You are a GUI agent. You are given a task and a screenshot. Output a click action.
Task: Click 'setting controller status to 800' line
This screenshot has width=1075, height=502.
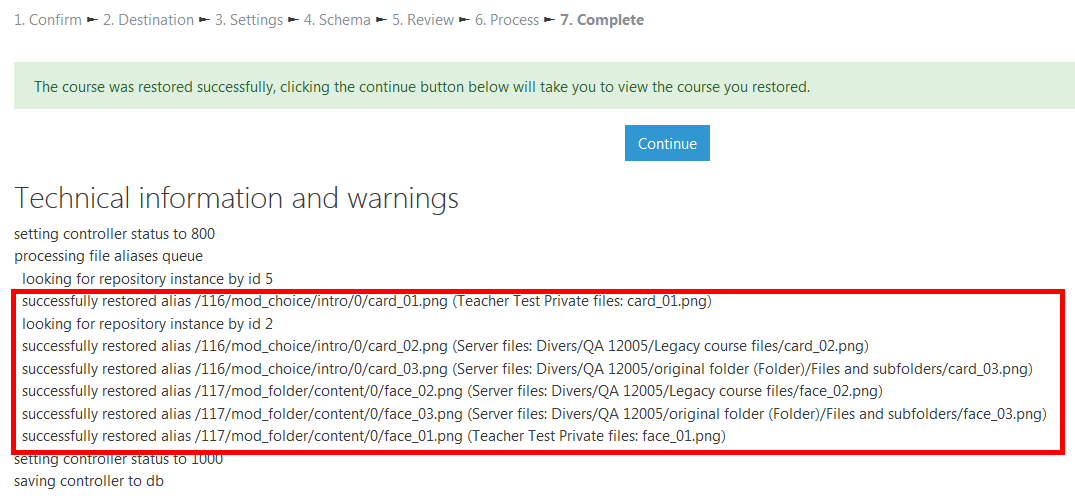click(114, 235)
